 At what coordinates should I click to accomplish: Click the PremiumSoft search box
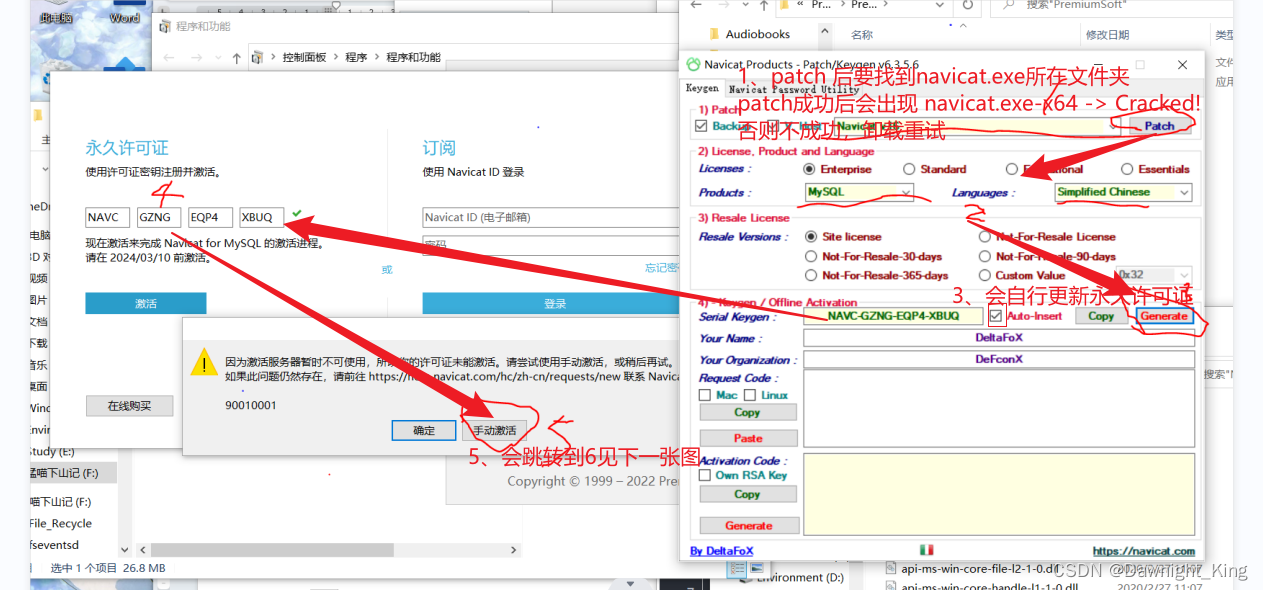1111,5
